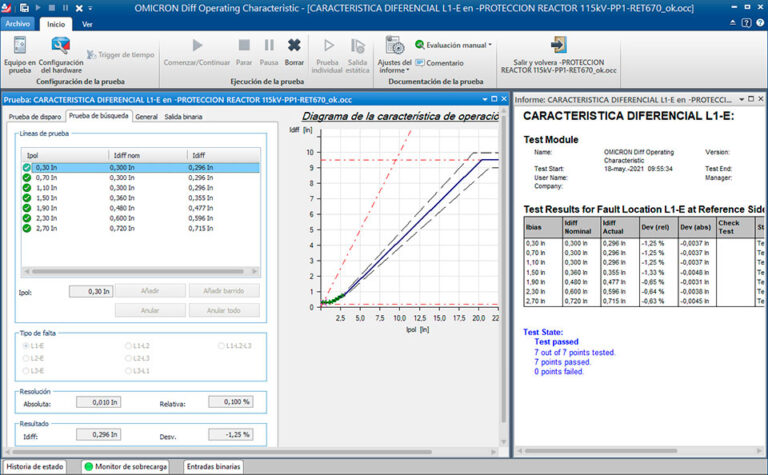Click the Ipol input field

tap(91, 291)
